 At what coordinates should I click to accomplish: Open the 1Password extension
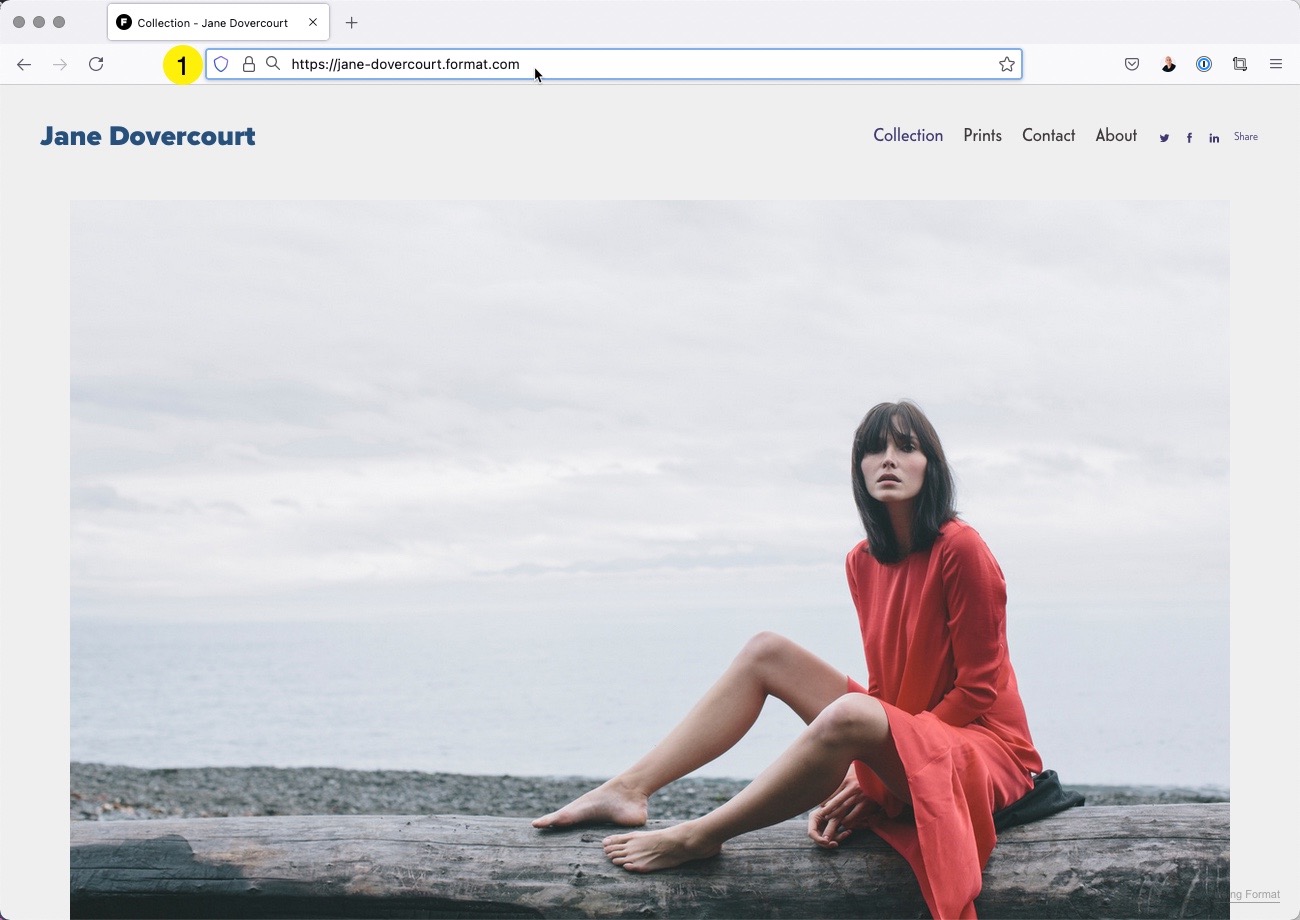pyautogui.click(x=1204, y=63)
